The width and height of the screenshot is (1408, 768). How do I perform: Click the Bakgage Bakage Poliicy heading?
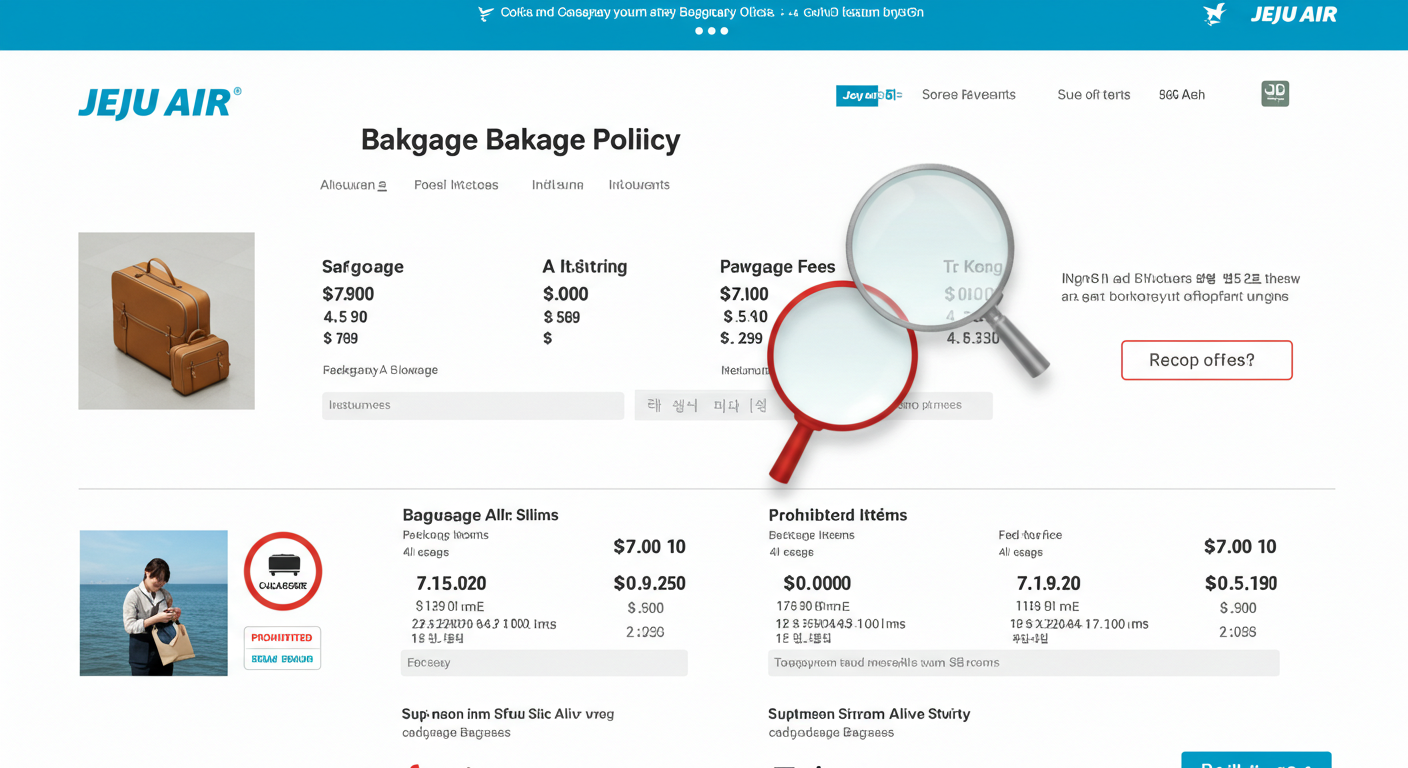point(520,139)
